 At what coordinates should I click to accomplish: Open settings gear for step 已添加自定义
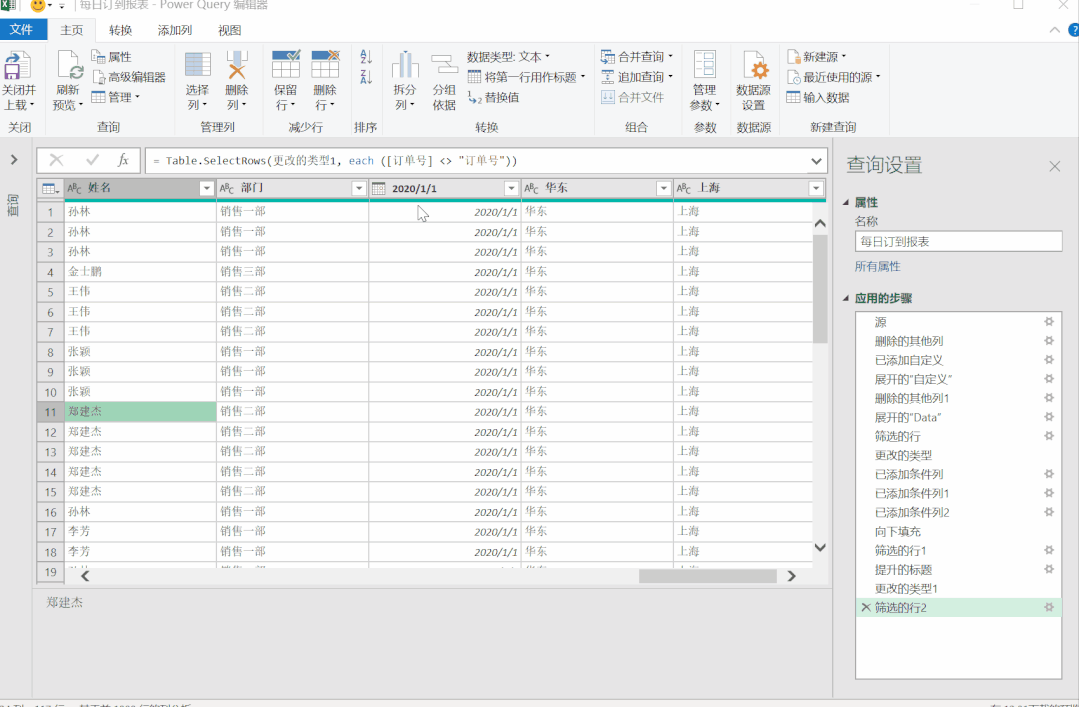pos(1049,359)
